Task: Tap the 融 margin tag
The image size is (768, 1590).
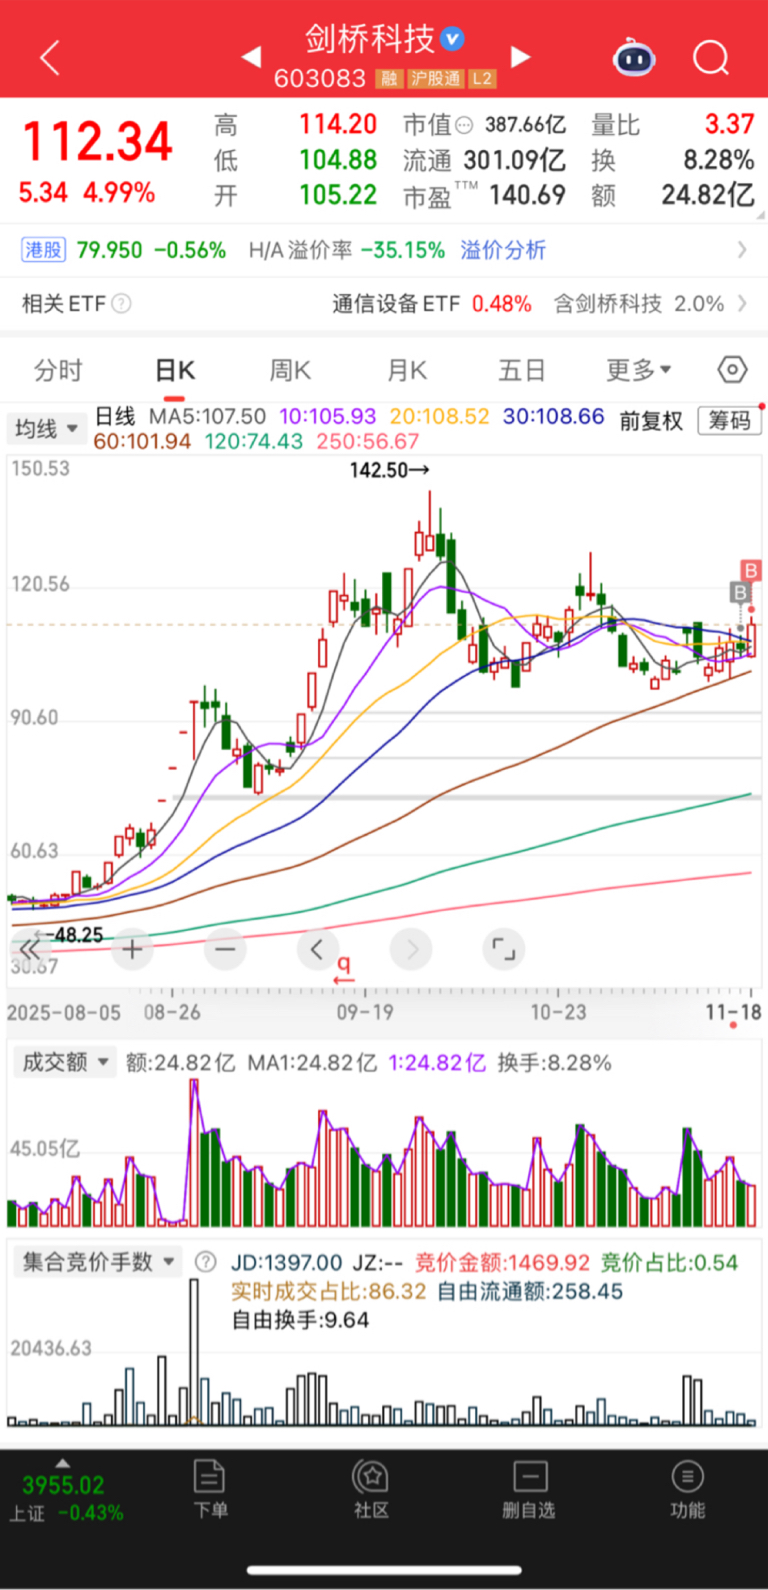Action: (389, 78)
